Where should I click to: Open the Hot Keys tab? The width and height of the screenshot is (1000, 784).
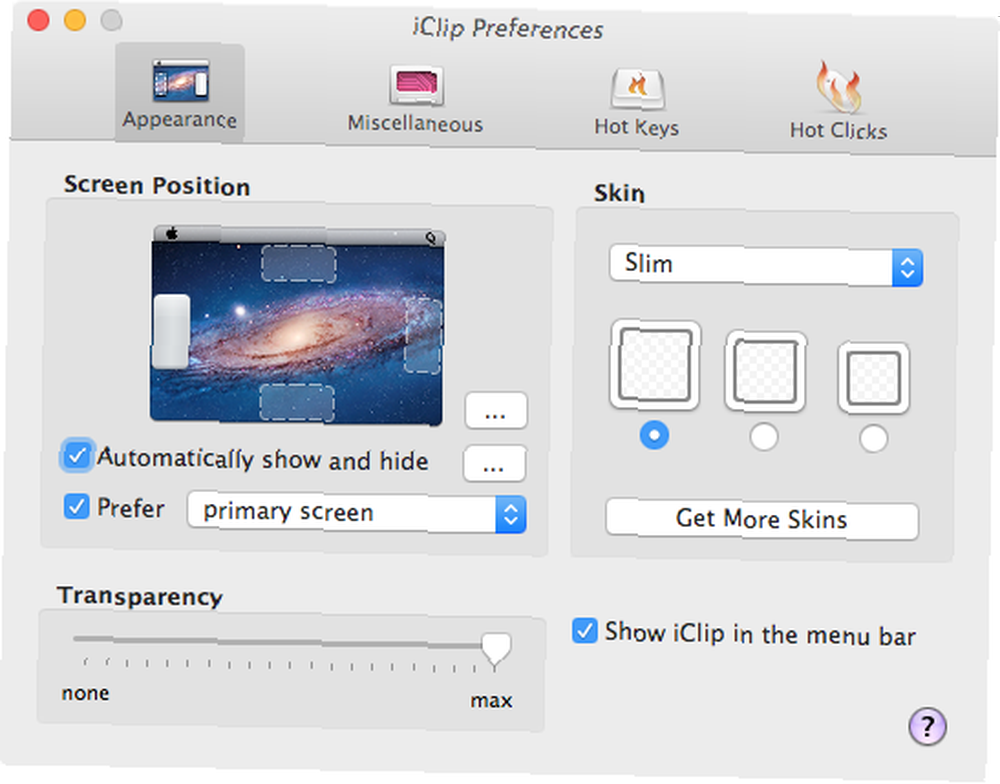click(636, 103)
